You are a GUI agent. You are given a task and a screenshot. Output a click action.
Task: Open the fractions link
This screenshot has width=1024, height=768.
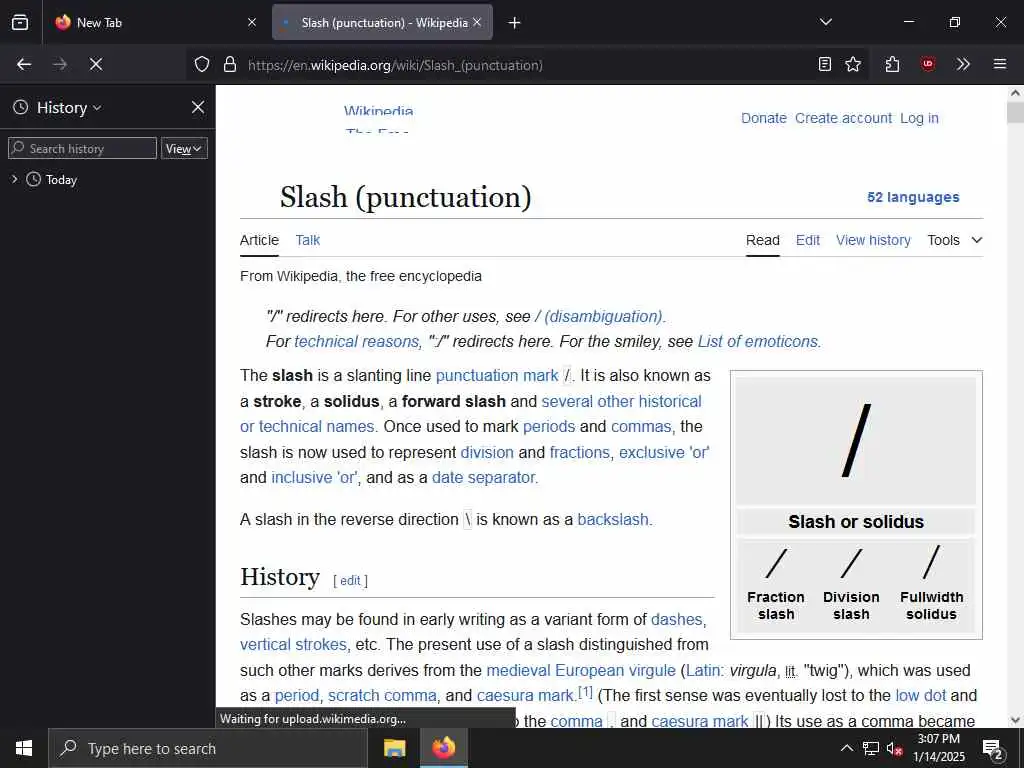[x=581, y=453]
